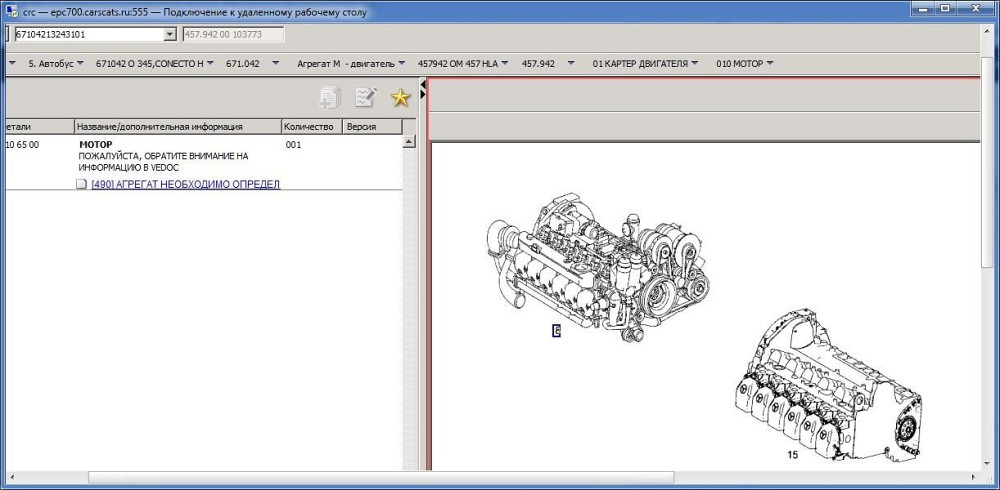Click the callout marker under the upper engine

(x=556, y=331)
